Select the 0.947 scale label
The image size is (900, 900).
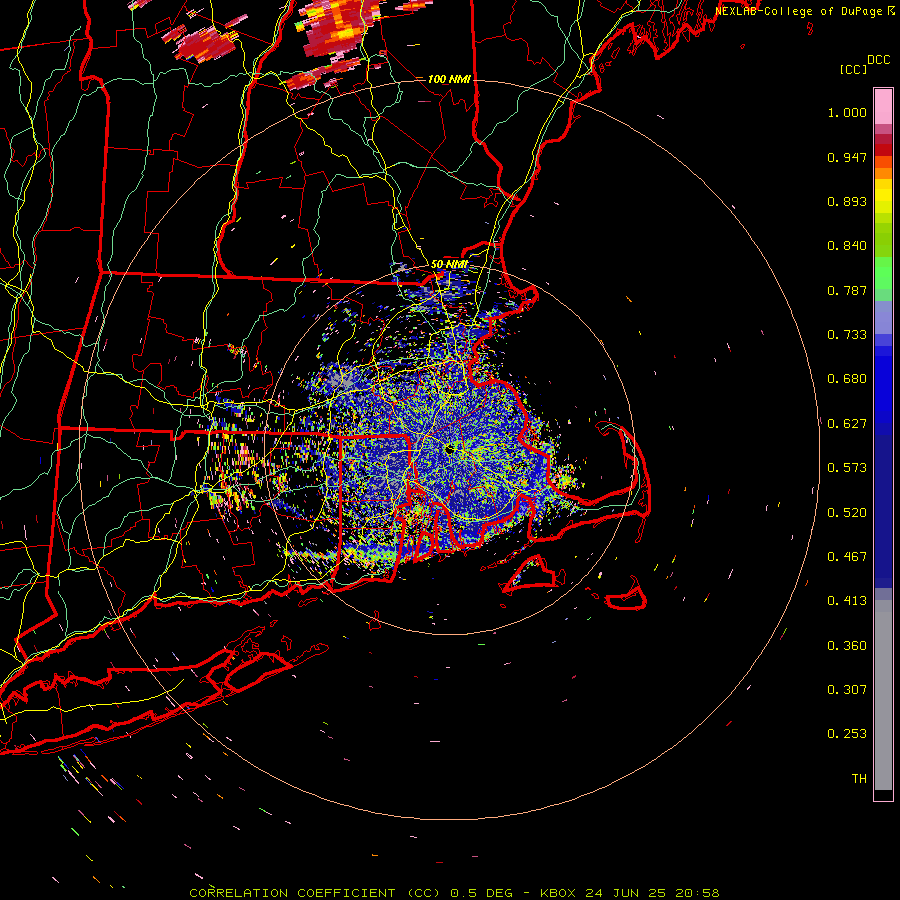click(847, 157)
